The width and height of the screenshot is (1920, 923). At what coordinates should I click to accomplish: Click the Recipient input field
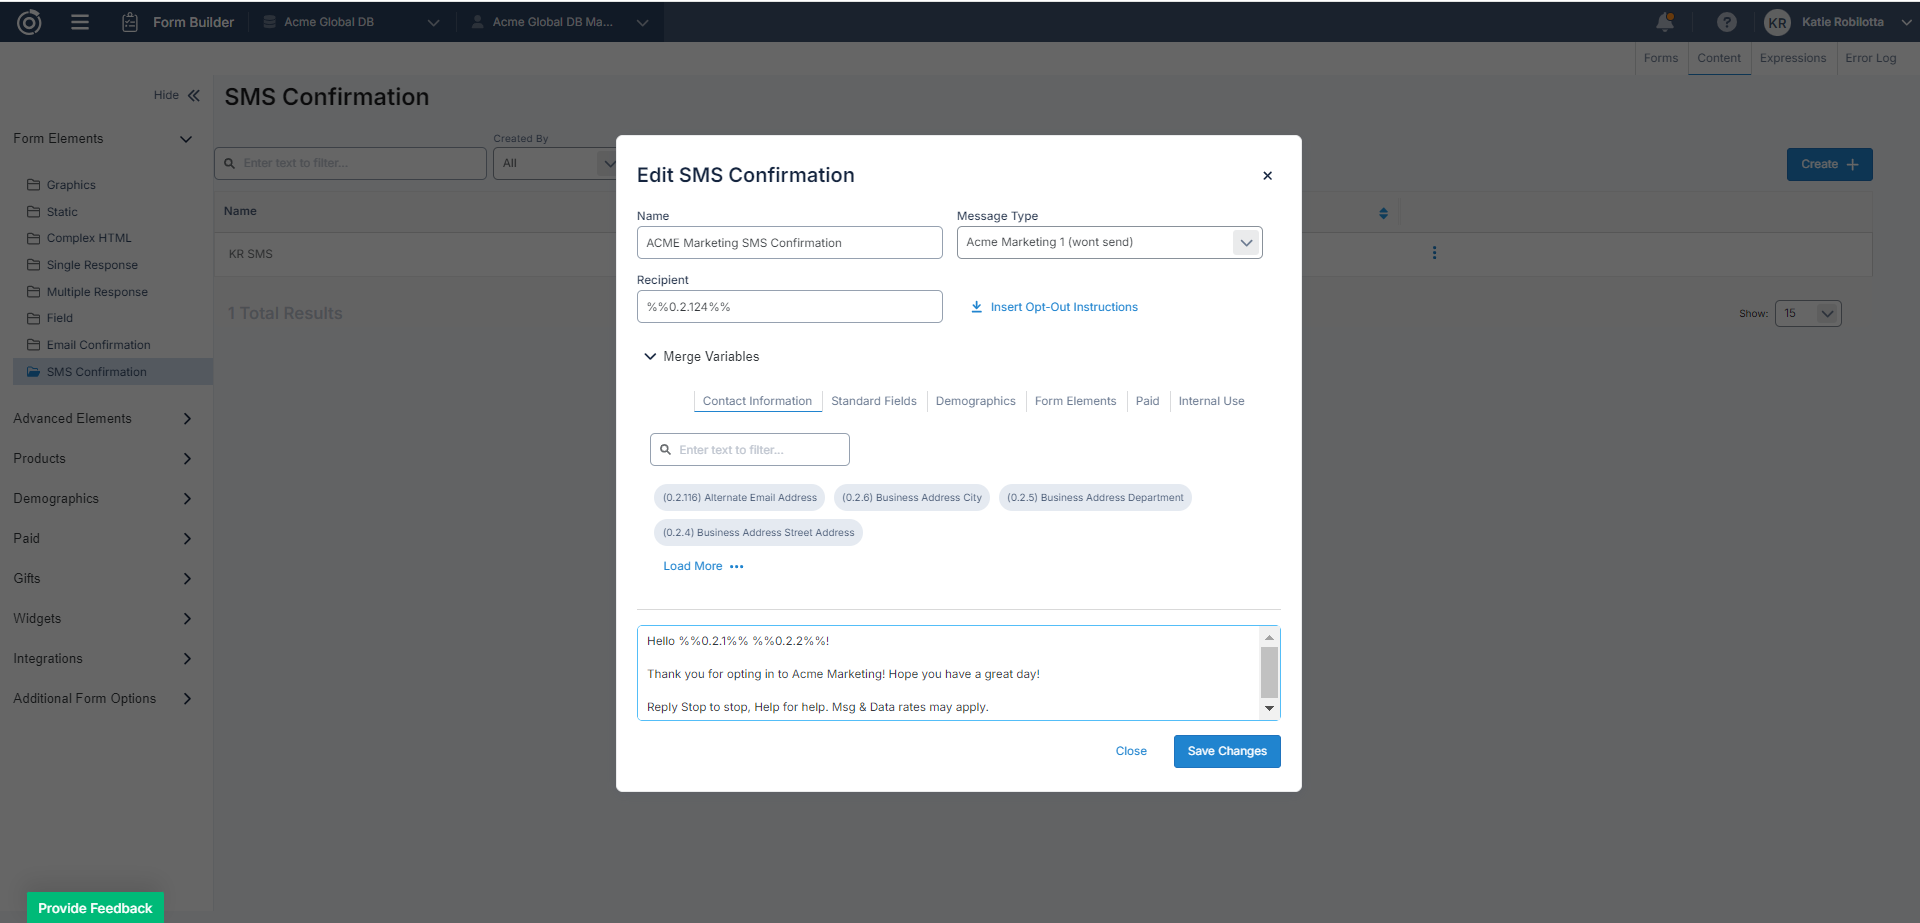tap(789, 307)
